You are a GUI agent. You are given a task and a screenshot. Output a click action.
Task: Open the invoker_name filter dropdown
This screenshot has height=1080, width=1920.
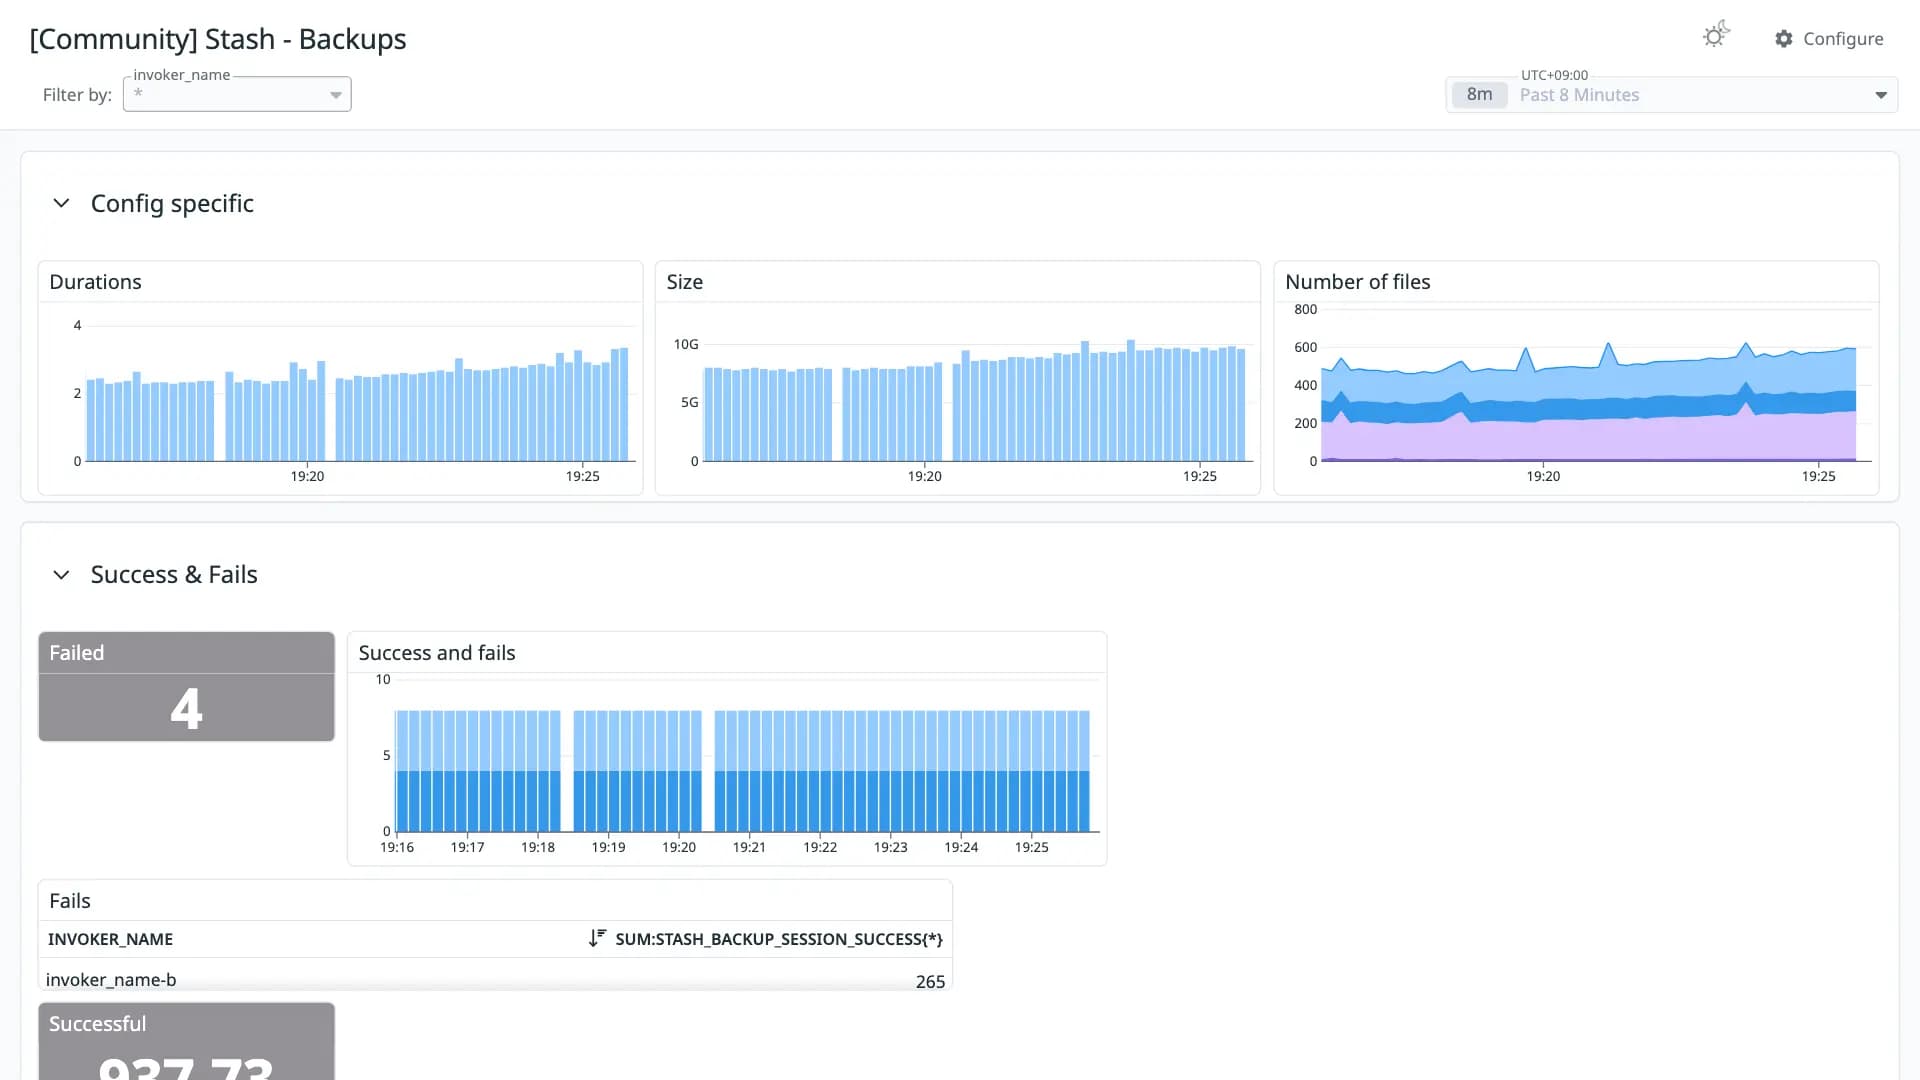[237, 94]
